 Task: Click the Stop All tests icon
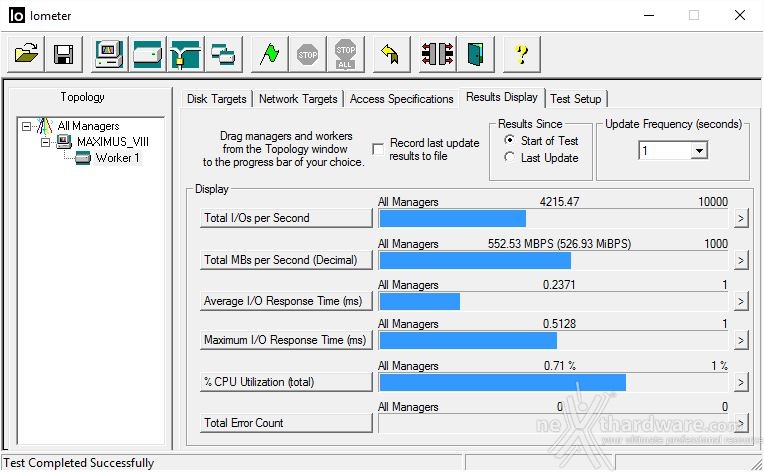(x=345, y=54)
